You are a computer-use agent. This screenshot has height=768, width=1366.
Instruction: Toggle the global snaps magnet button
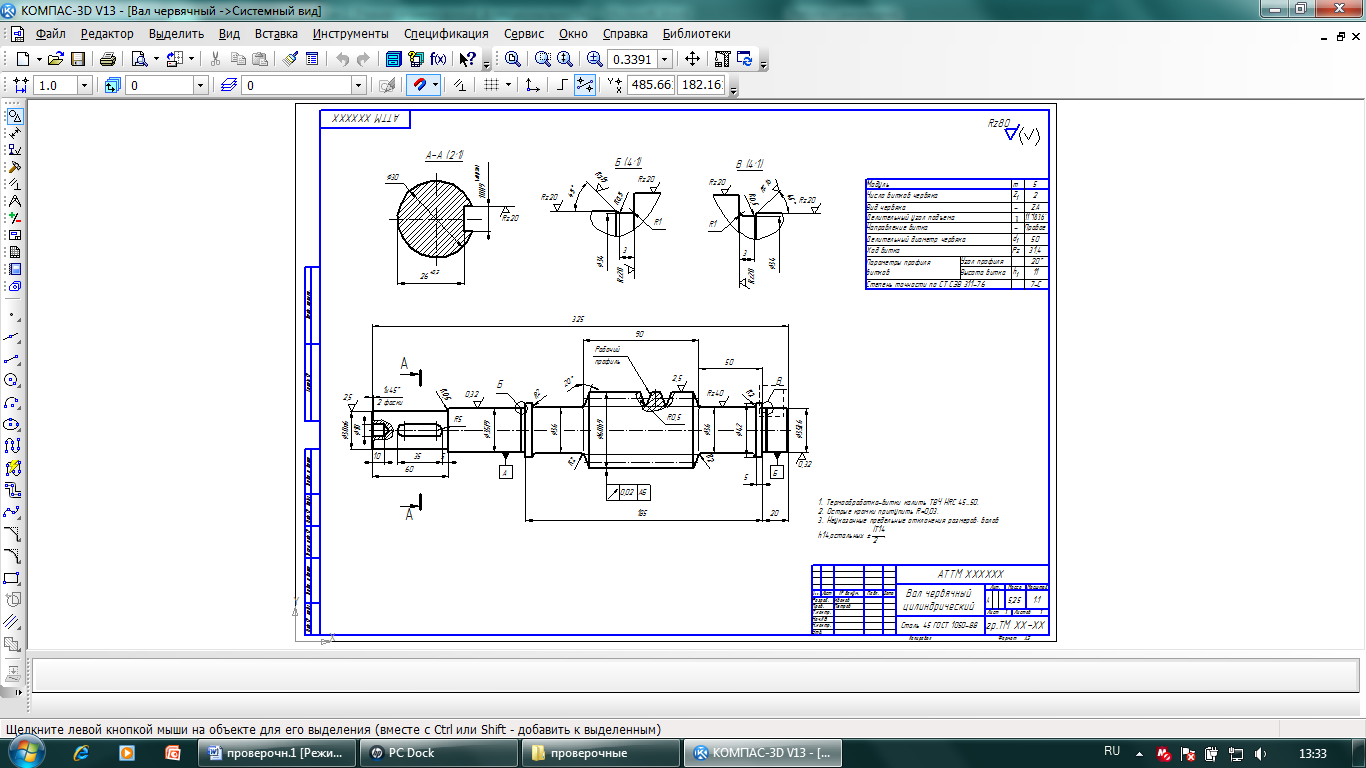[420, 85]
